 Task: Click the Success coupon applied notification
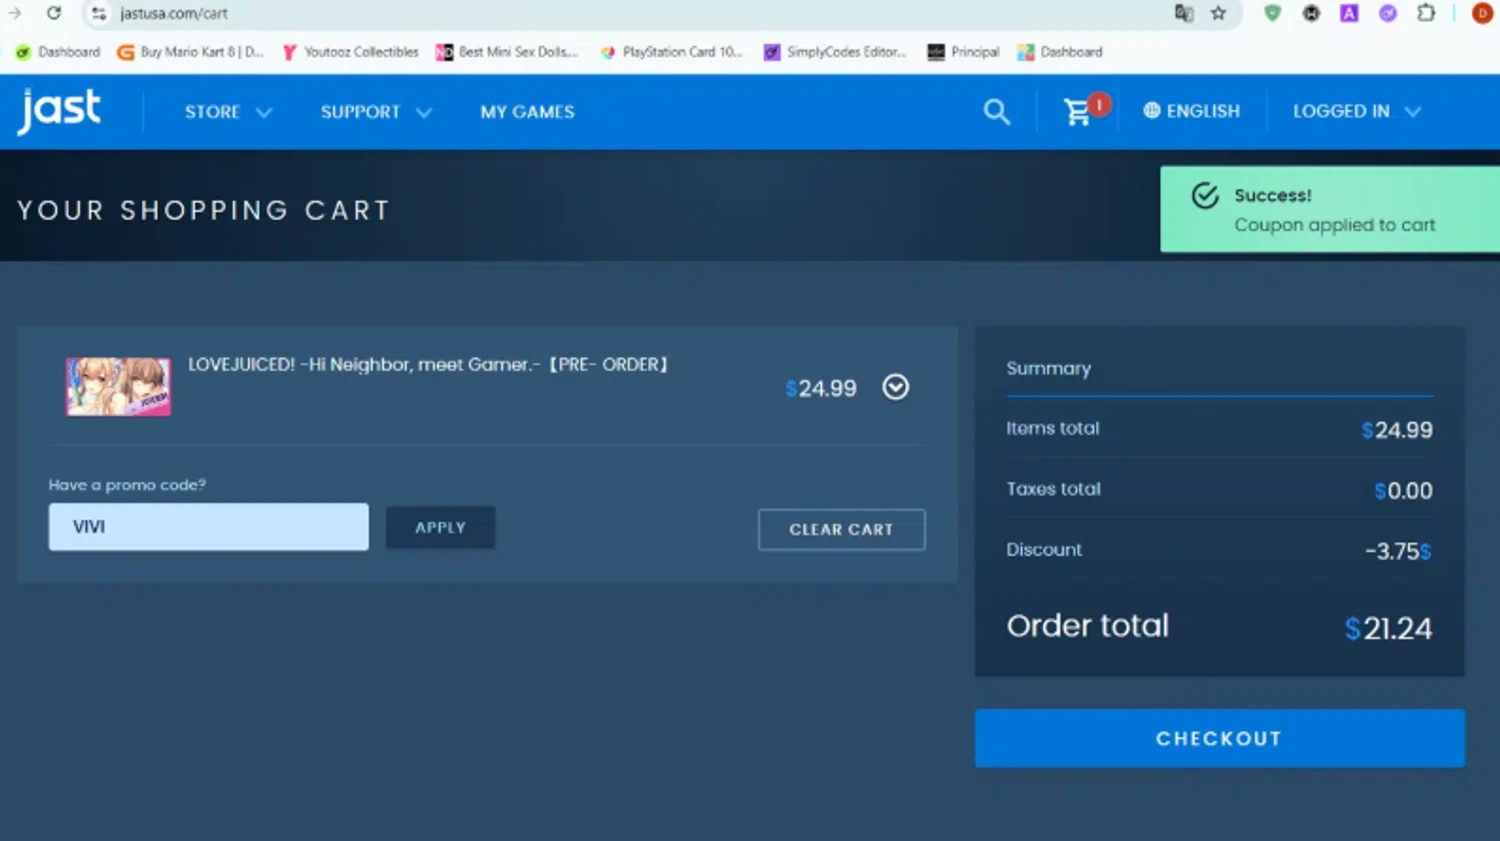click(x=1330, y=209)
